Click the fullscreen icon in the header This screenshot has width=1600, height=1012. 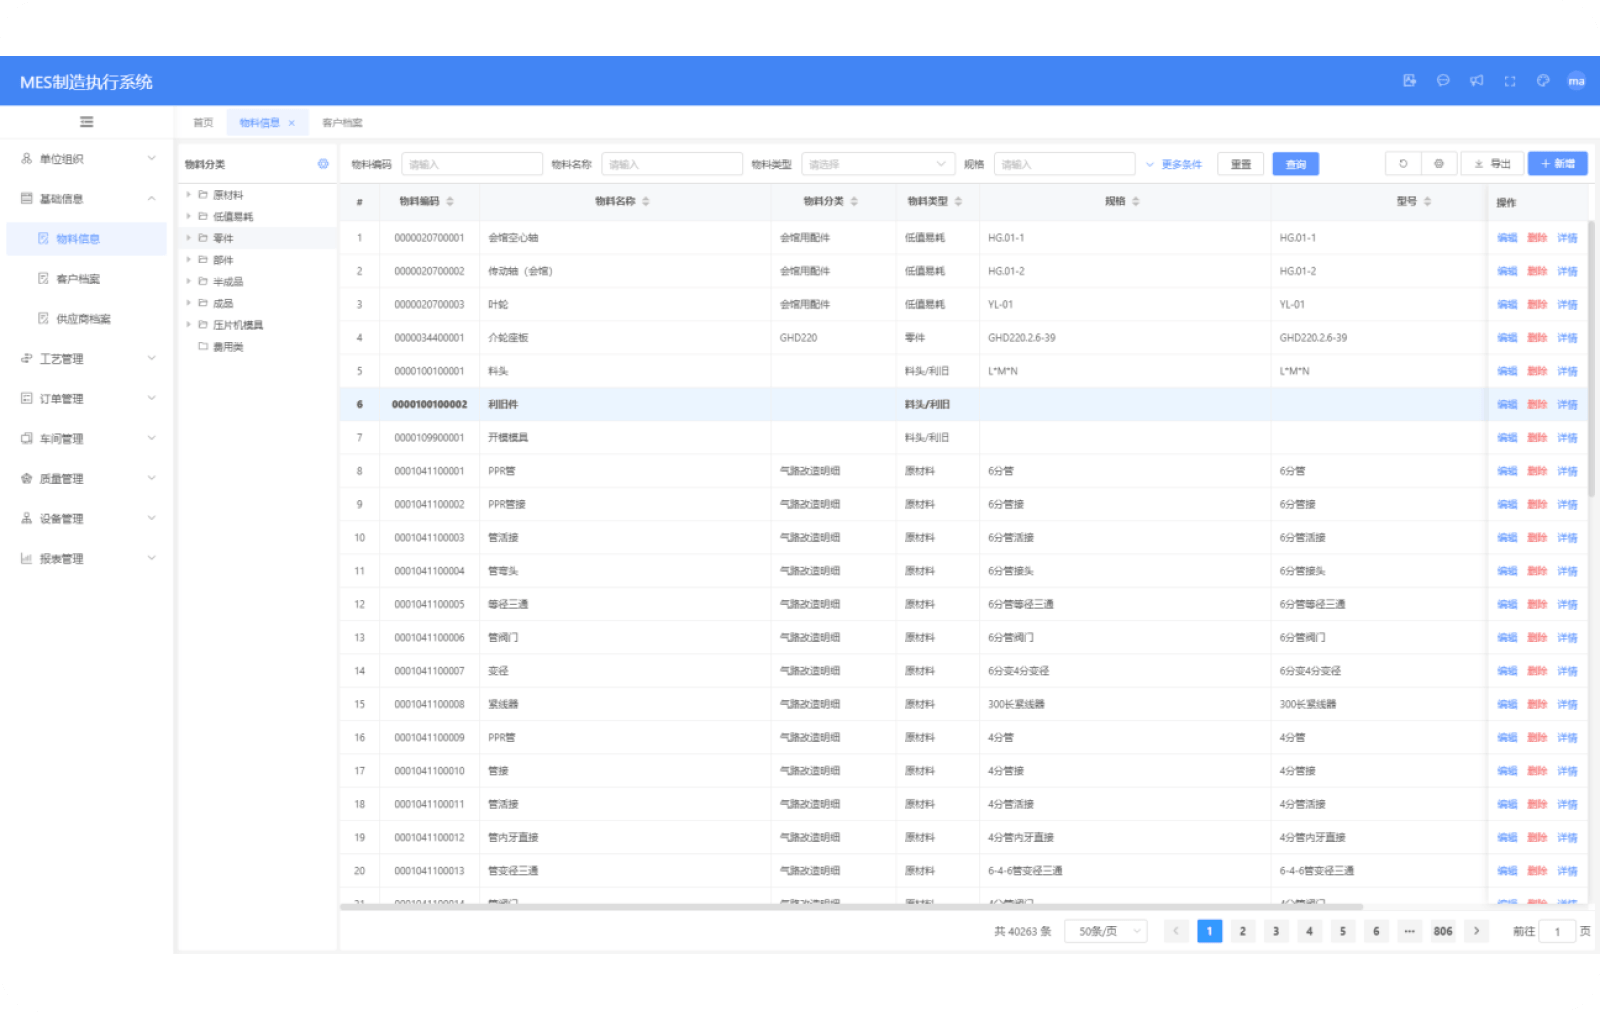point(1510,81)
